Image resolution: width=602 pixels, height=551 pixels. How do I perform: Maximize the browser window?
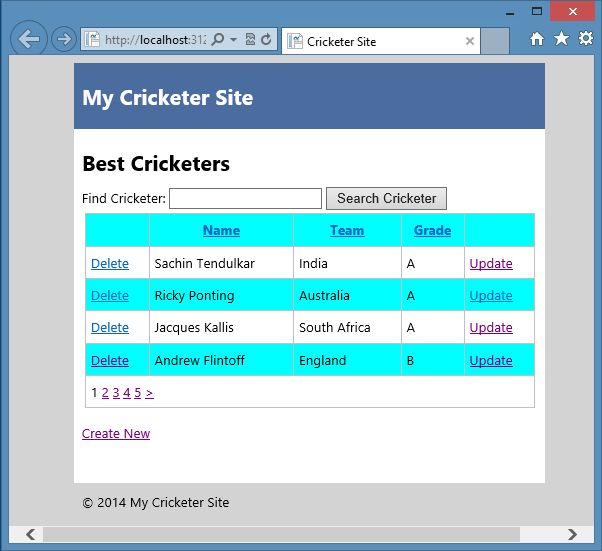(537, 12)
